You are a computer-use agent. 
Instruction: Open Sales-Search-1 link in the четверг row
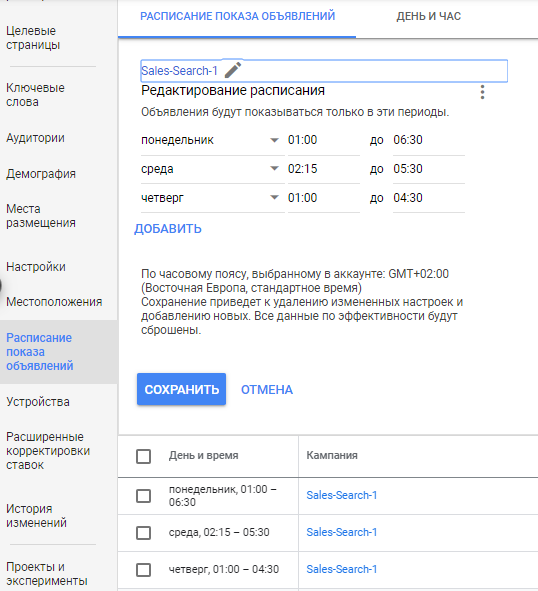342,569
